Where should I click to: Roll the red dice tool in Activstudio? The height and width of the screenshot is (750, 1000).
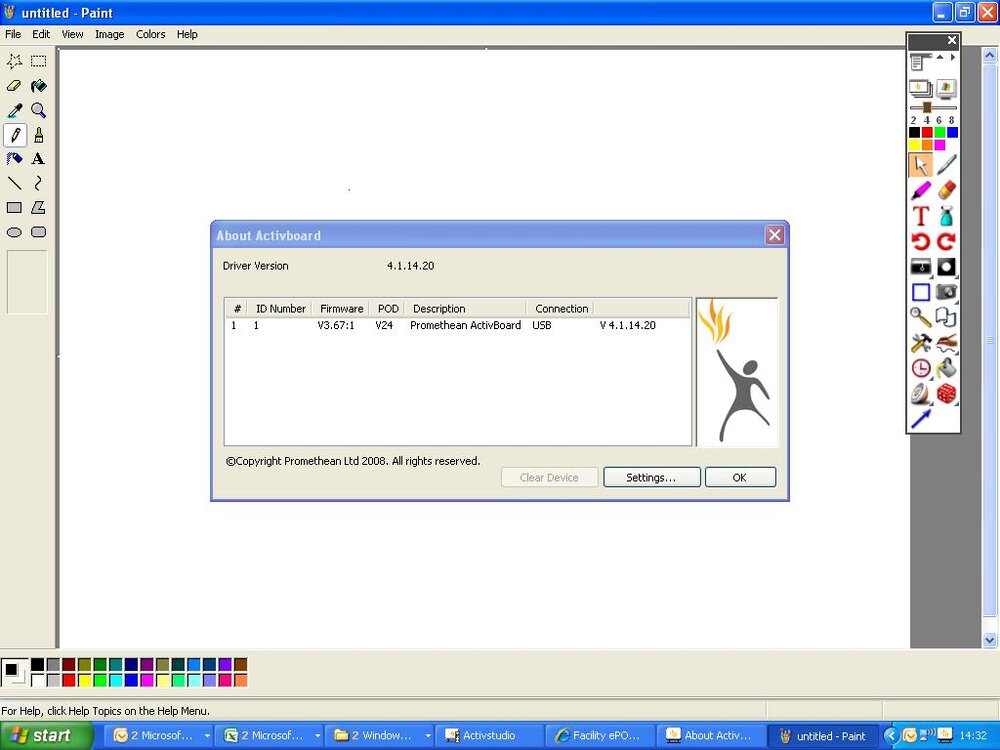tap(946, 393)
